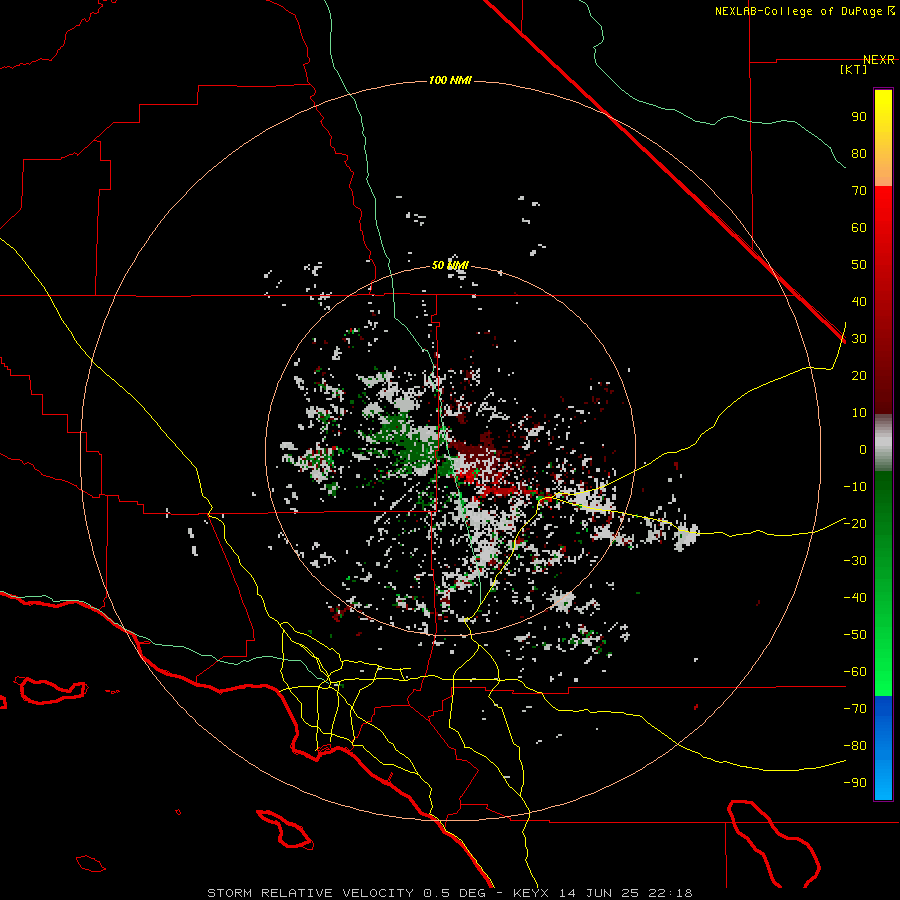Click the "NEXR" label above the color scale
The width and height of the screenshot is (900, 900).
(x=879, y=60)
